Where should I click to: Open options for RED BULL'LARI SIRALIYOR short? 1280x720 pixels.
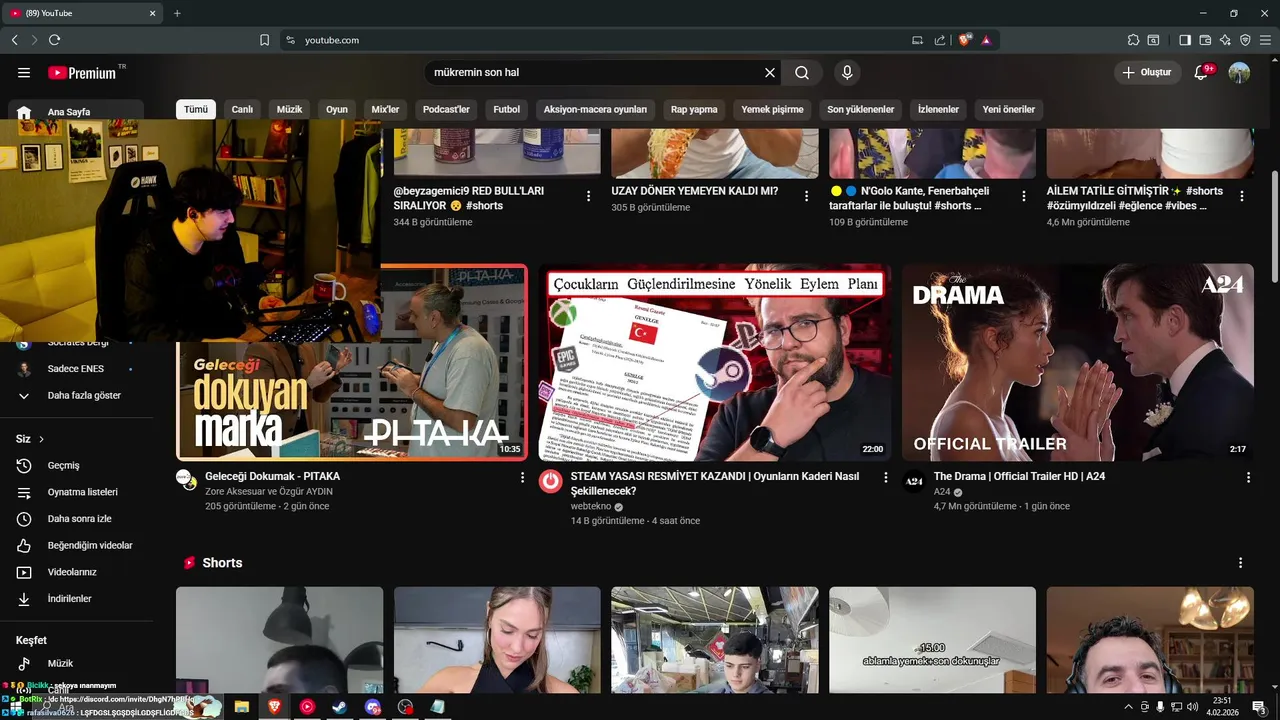pyautogui.click(x=588, y=196)
